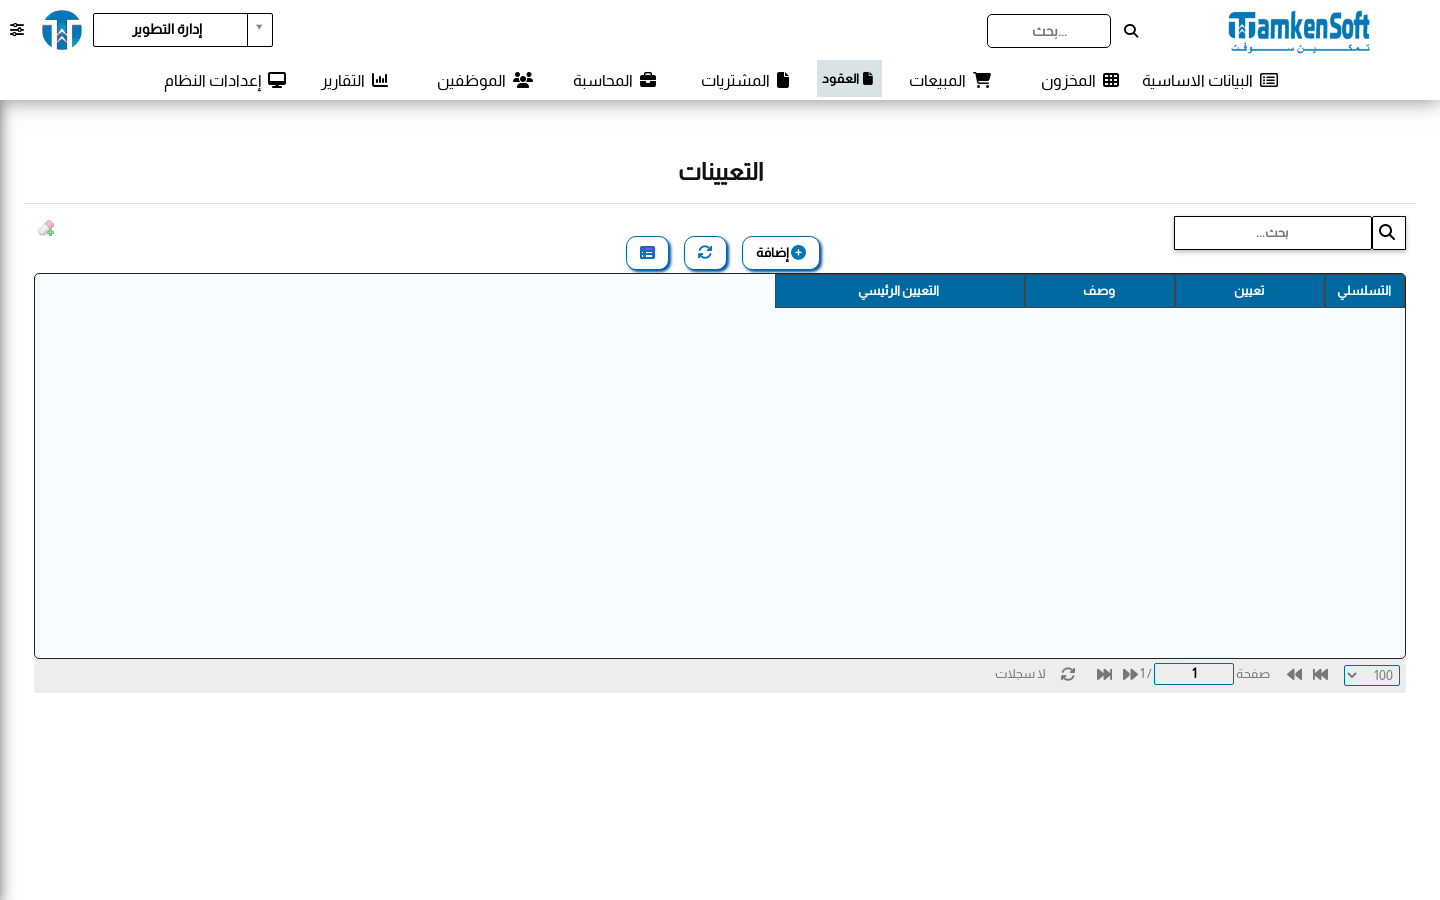Click the pager reload icon near لا سجلات

pyautogui.click(x=1068, y=675)
